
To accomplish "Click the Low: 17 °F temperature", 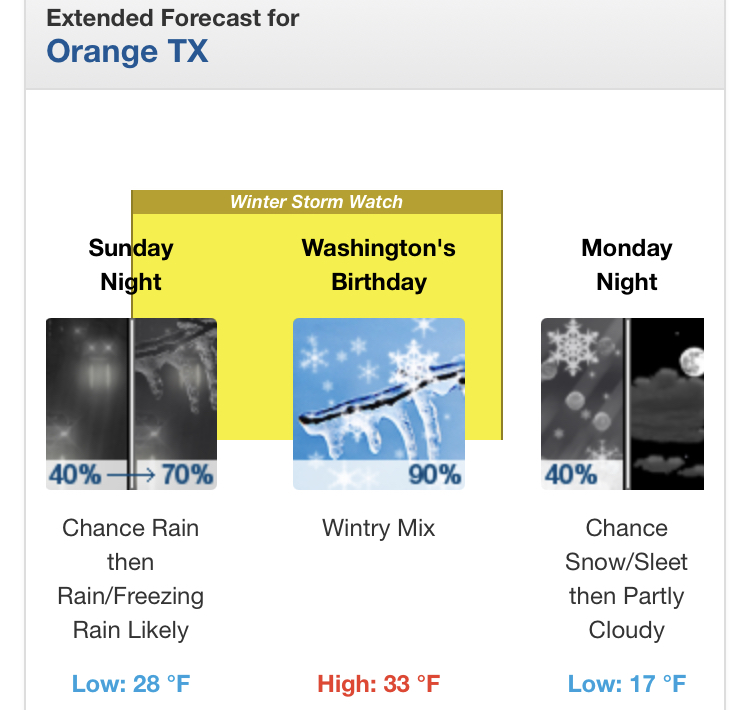I will [x=627, y=684].
